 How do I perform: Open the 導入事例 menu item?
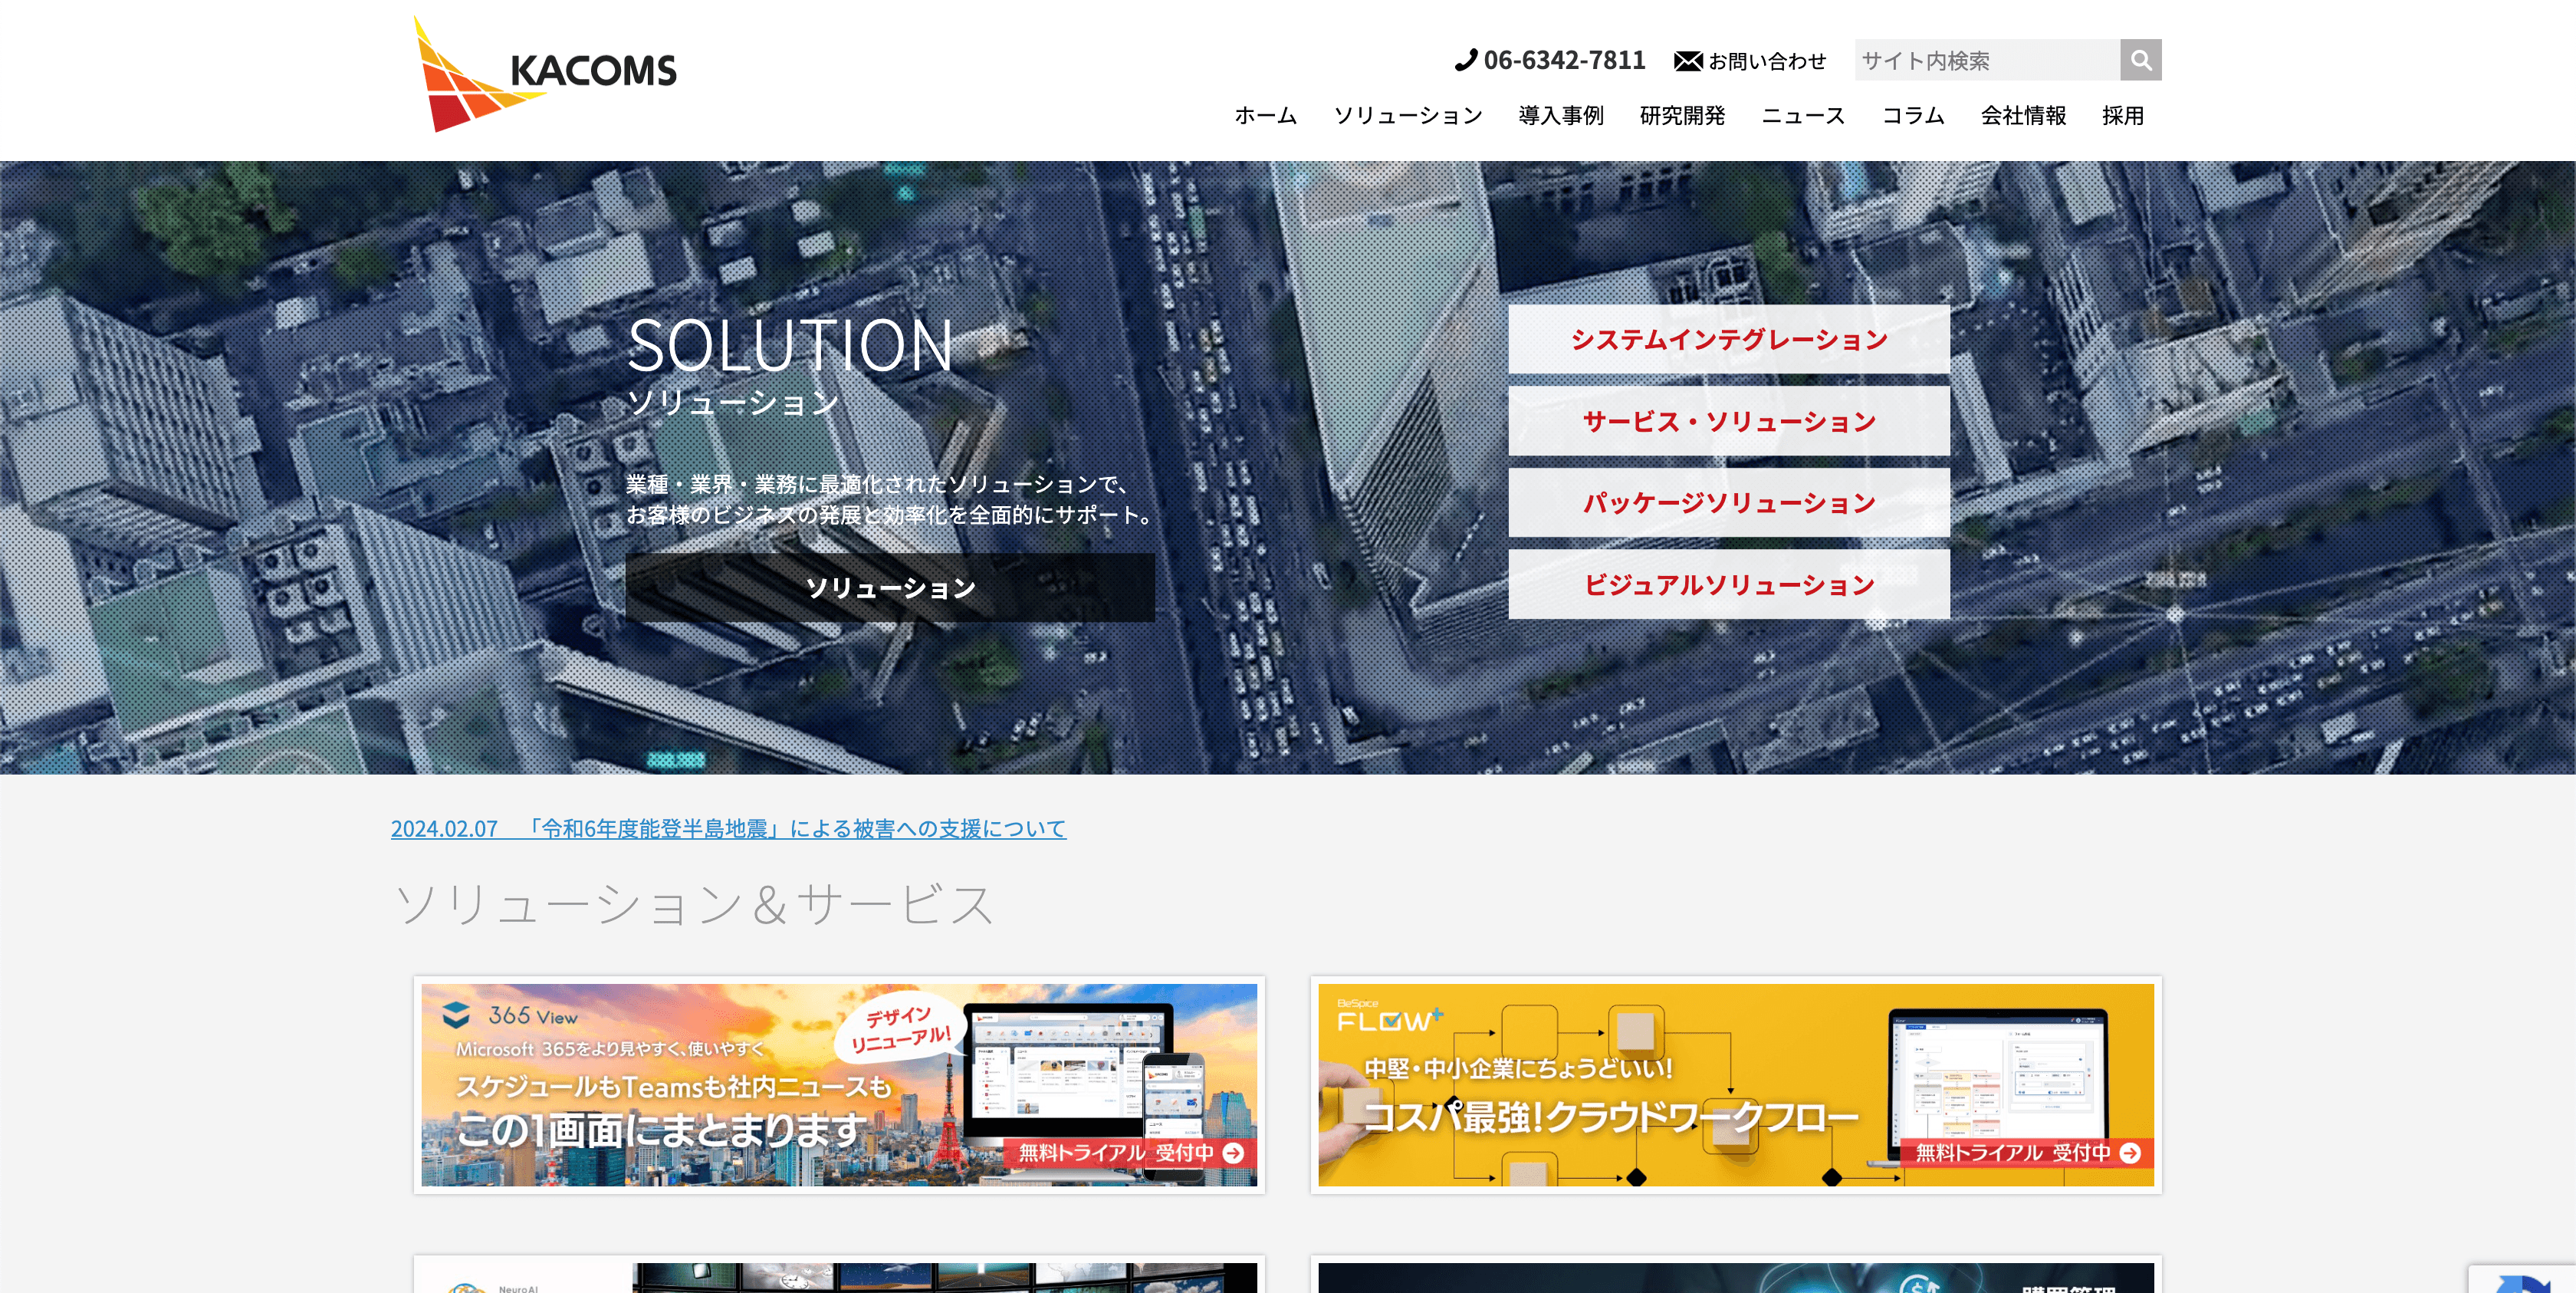(1560, 115)
